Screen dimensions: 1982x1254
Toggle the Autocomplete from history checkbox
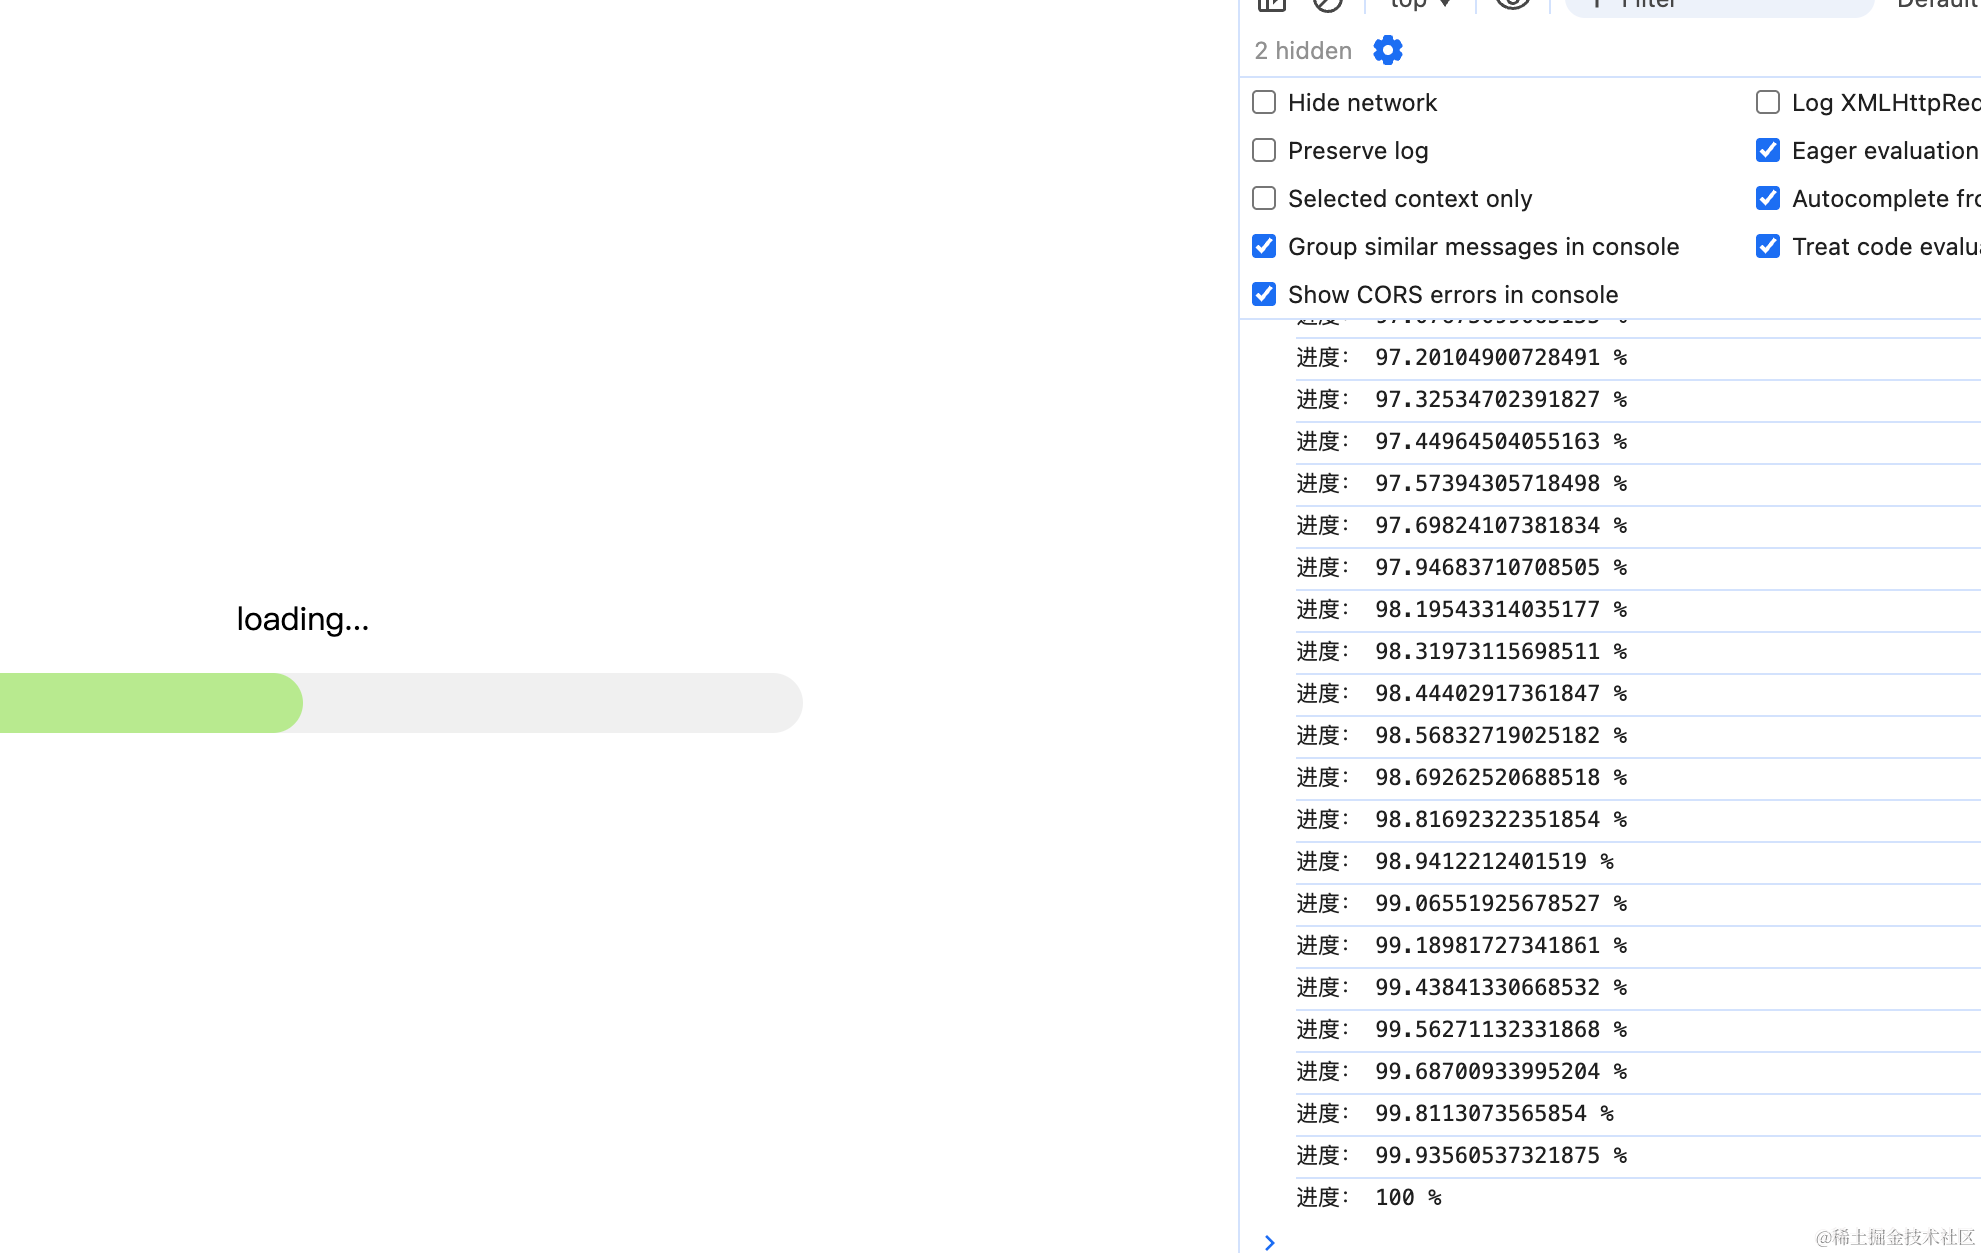[x=1768, y=198]
